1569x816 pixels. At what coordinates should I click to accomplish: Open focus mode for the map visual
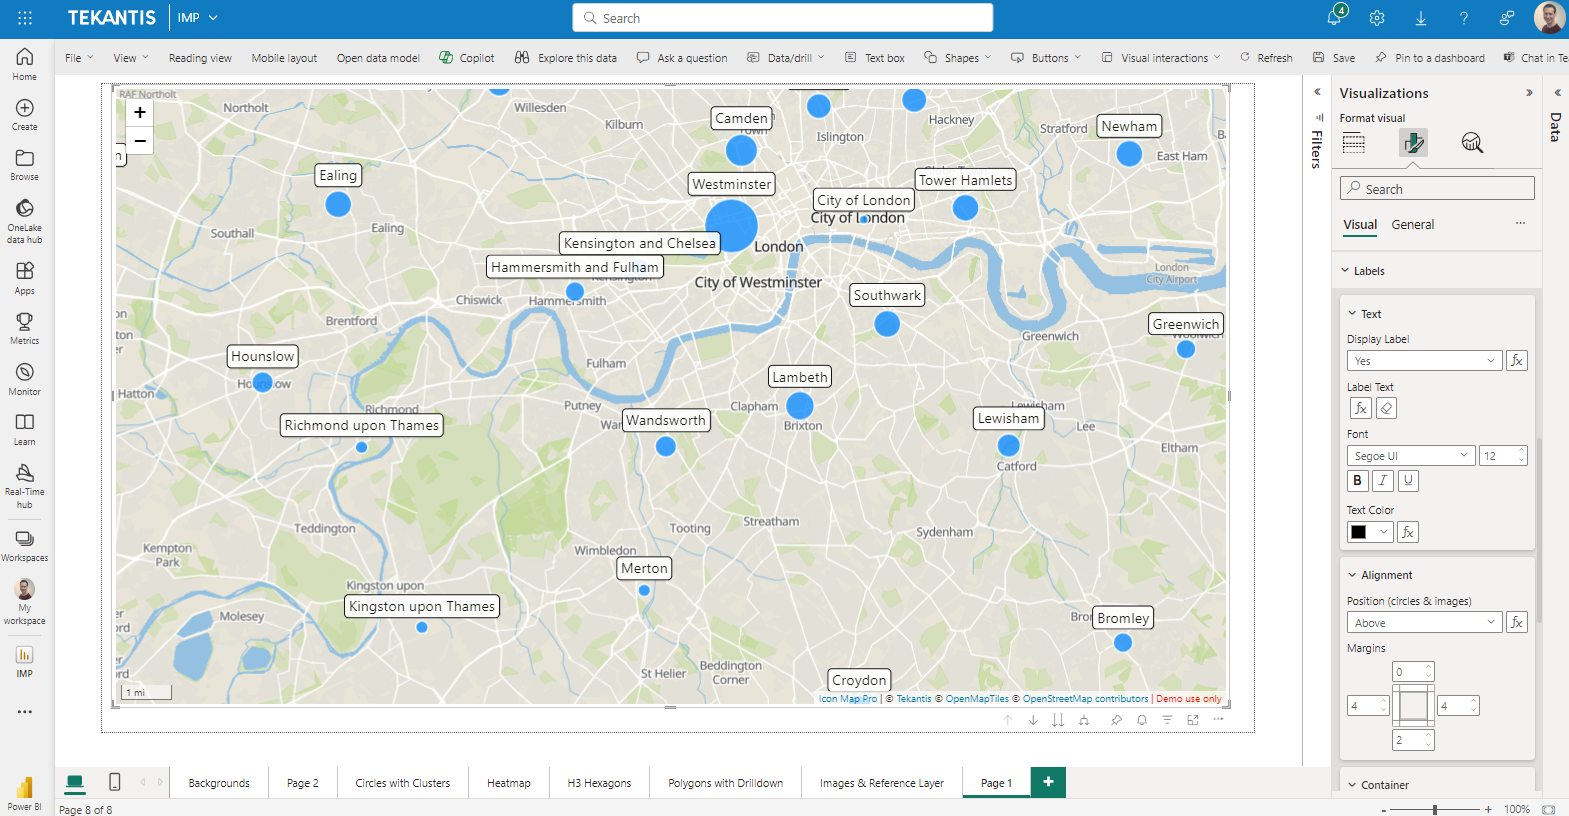pyautogui.click(x=1192, y=720)
